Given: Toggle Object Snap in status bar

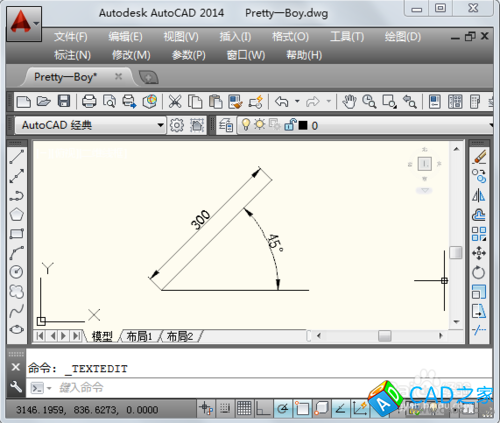Looking at the screenshot, I should pyautogui.click(x=302, y=409).
